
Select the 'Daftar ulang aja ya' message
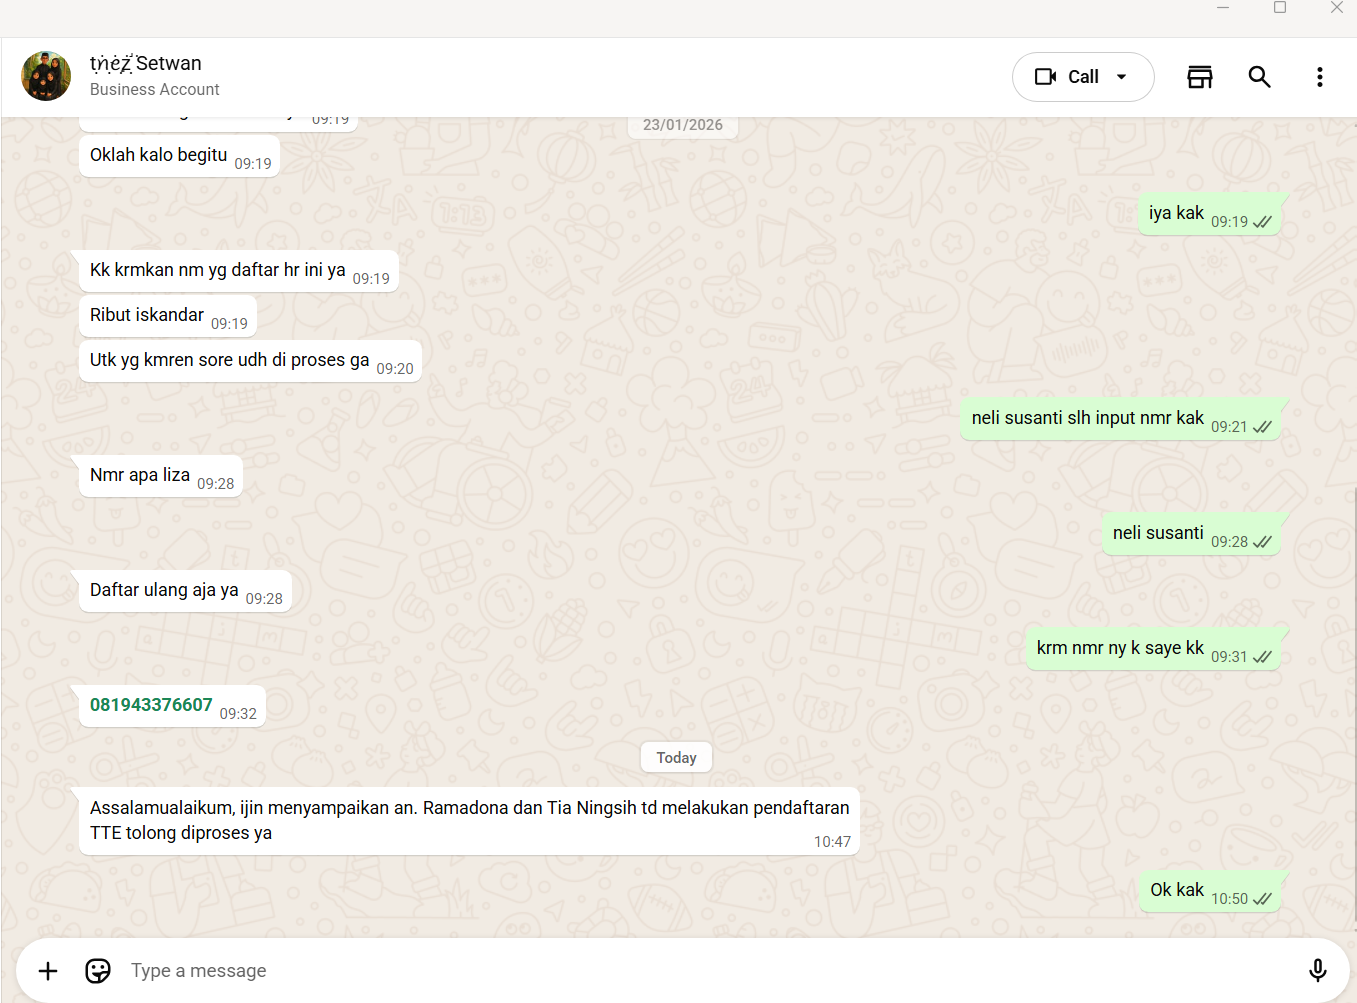click(x=186, y=591)
